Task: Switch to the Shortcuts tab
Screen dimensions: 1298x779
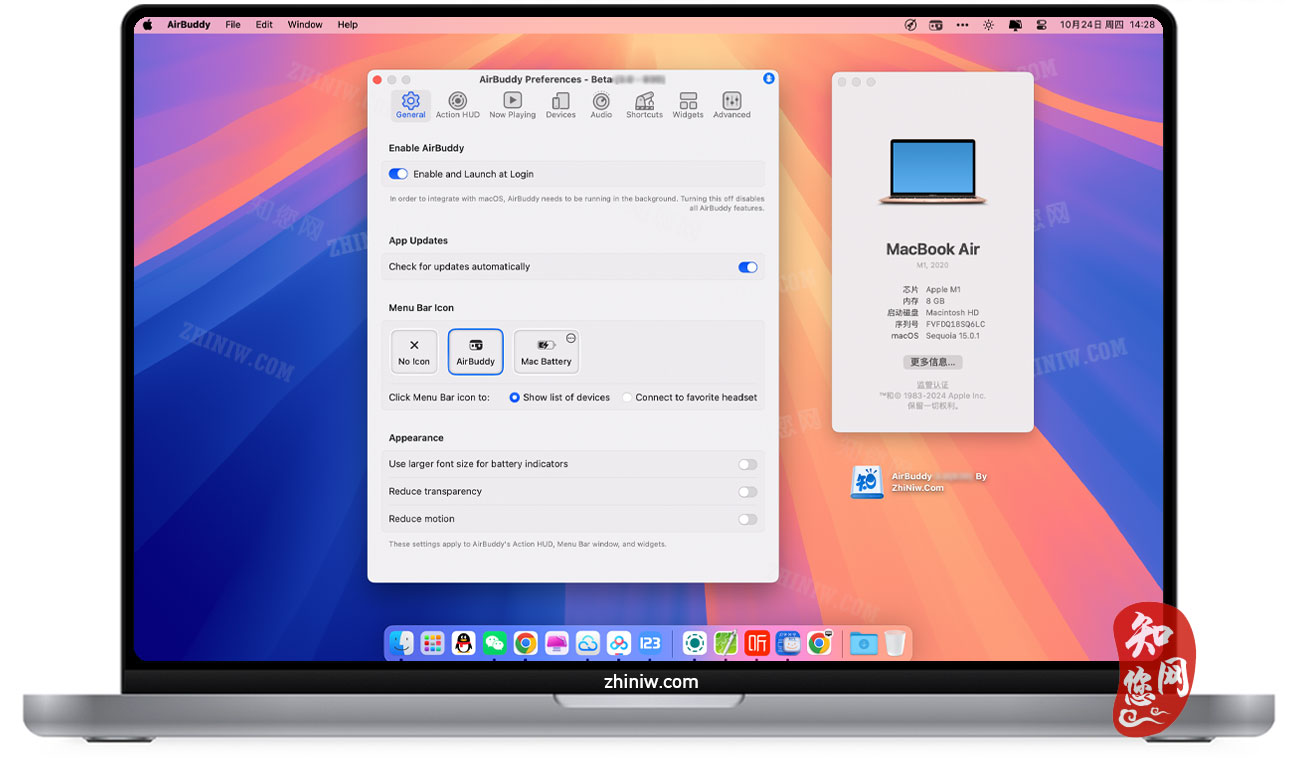Action: click(644, 105)
